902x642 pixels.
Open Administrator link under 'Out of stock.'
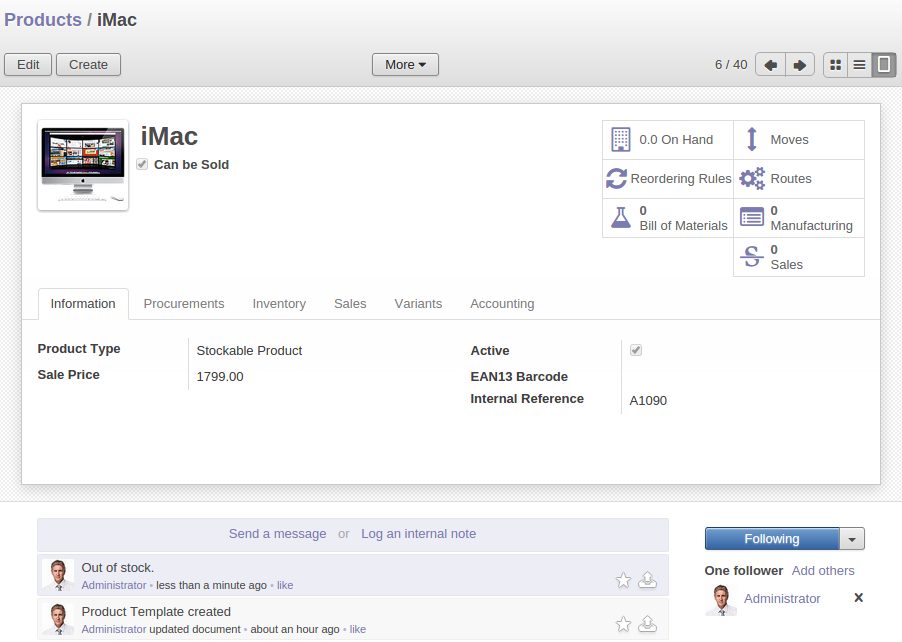tap(114, 585)
